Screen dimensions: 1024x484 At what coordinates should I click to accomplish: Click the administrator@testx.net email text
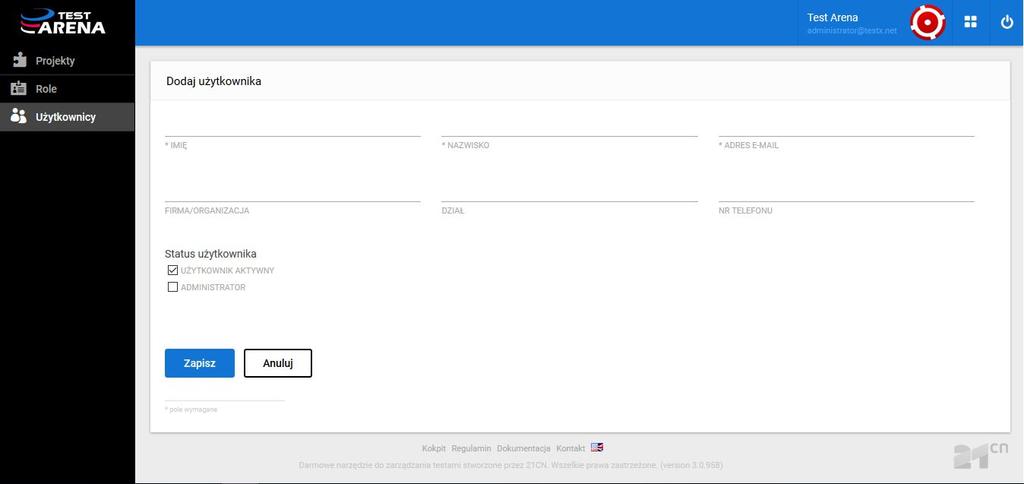tap(852, 31)
